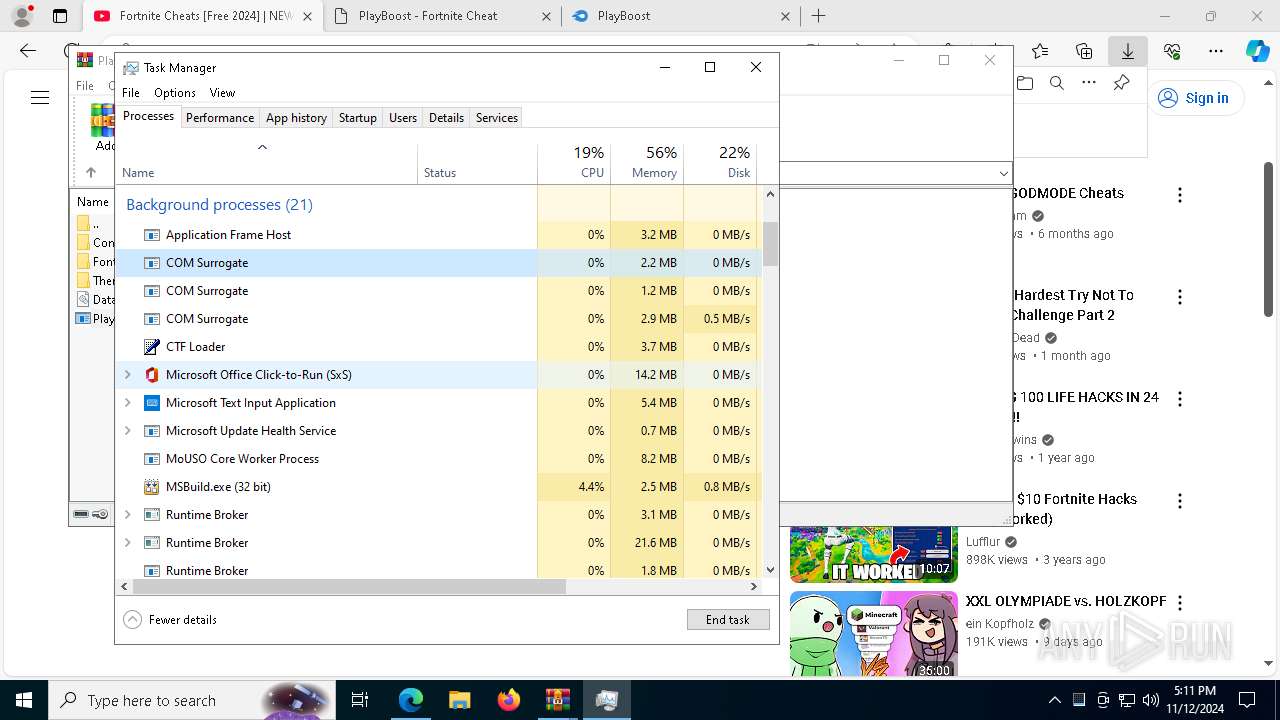Click the Task Manager vertical scrollbar thumb
Image resolution: width=1280 pixels, height=720 pixels.
[770, 244]
